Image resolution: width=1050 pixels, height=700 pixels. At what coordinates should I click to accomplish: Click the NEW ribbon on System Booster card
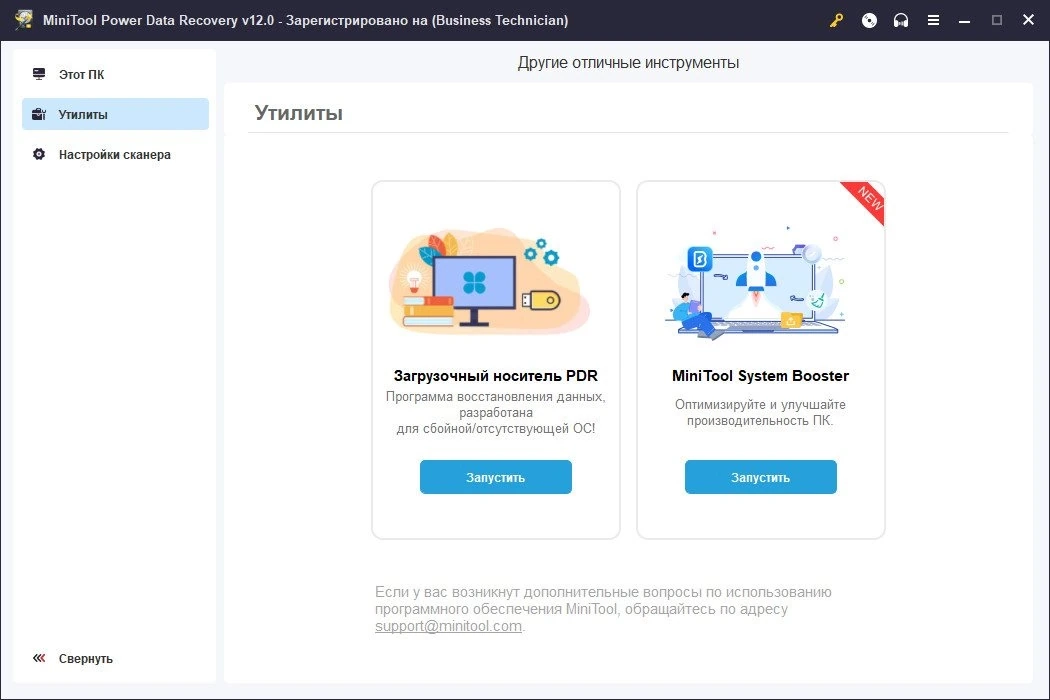tap(867, 200)
